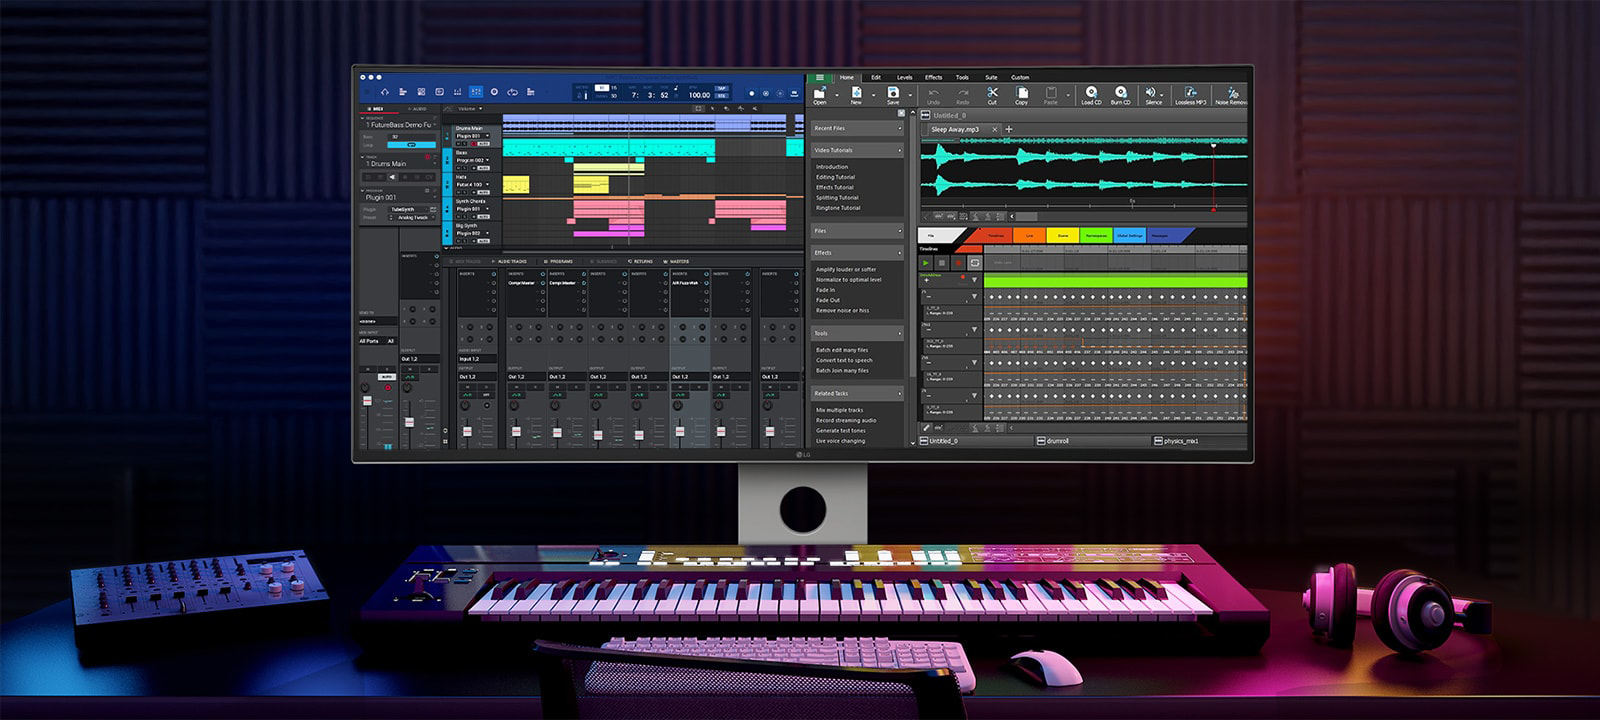Toggle the loop button in timeline controls
The image size is (1600, 720).
pyautogui.click(x=975, y=263)
